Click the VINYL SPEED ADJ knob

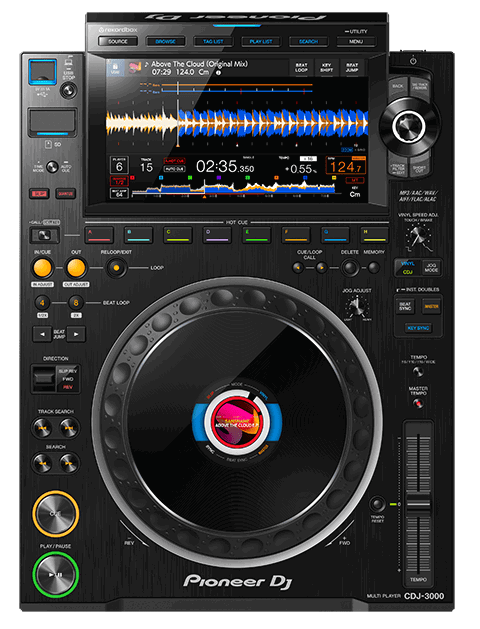[x=418, y=237]
